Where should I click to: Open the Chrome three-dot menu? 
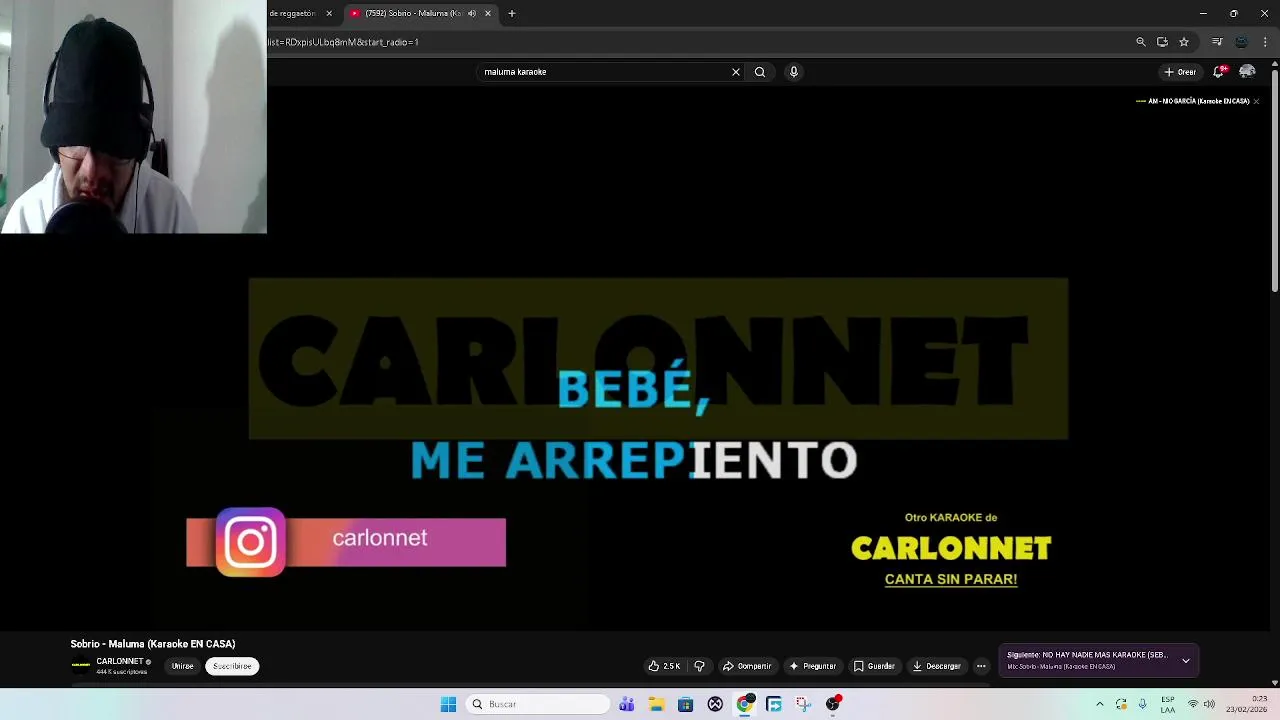[x=1265, y=42]
